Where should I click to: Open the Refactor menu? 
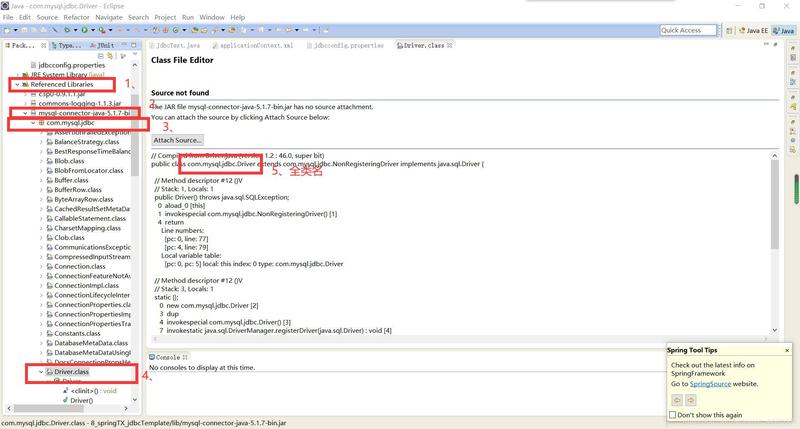pos(77,17)
